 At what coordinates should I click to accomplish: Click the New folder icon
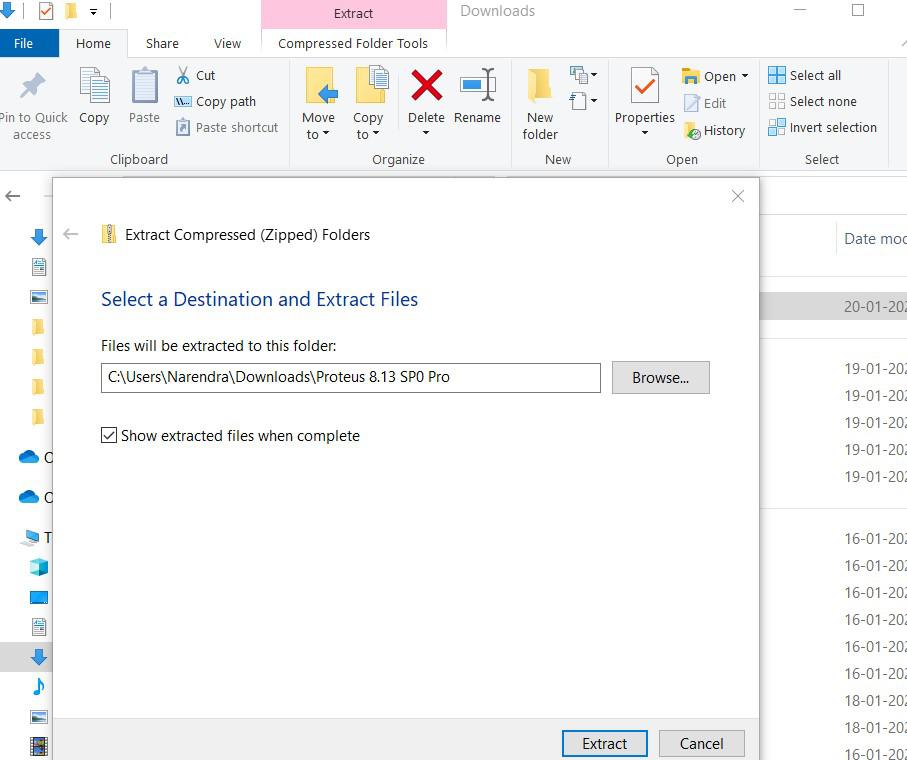click(539, 87)
